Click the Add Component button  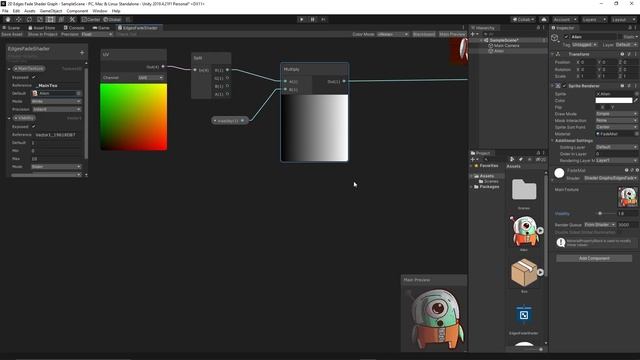tap(594, 258)
